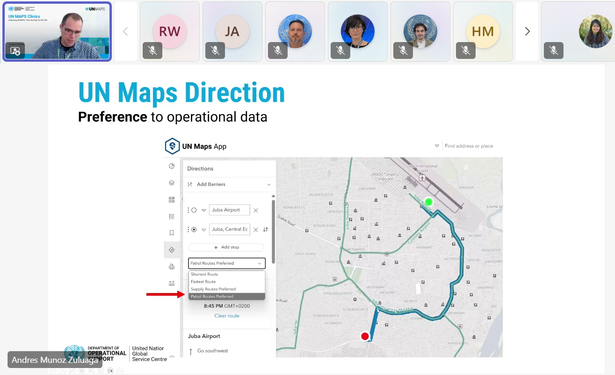Select the JA participant tile
The width and height of the screenshot is (615, 375).
point(232,31)
